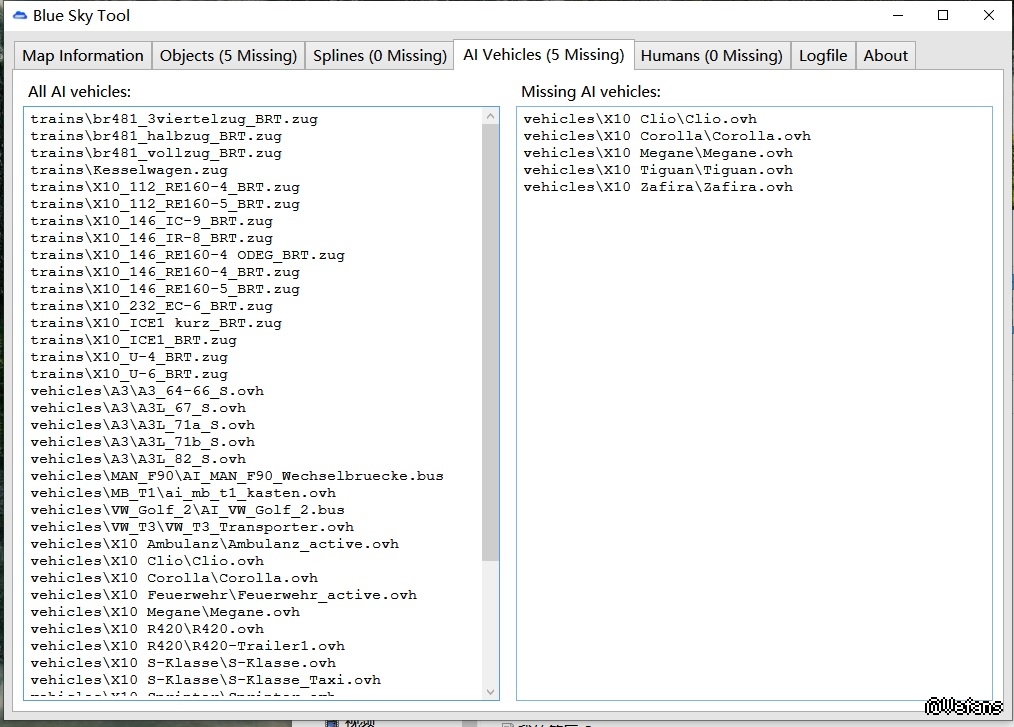Select trains\br481_3viertelzug_BRT.zug in list
The height and width of the screenshot is (727, 1014).
click(x=174, y=119)
